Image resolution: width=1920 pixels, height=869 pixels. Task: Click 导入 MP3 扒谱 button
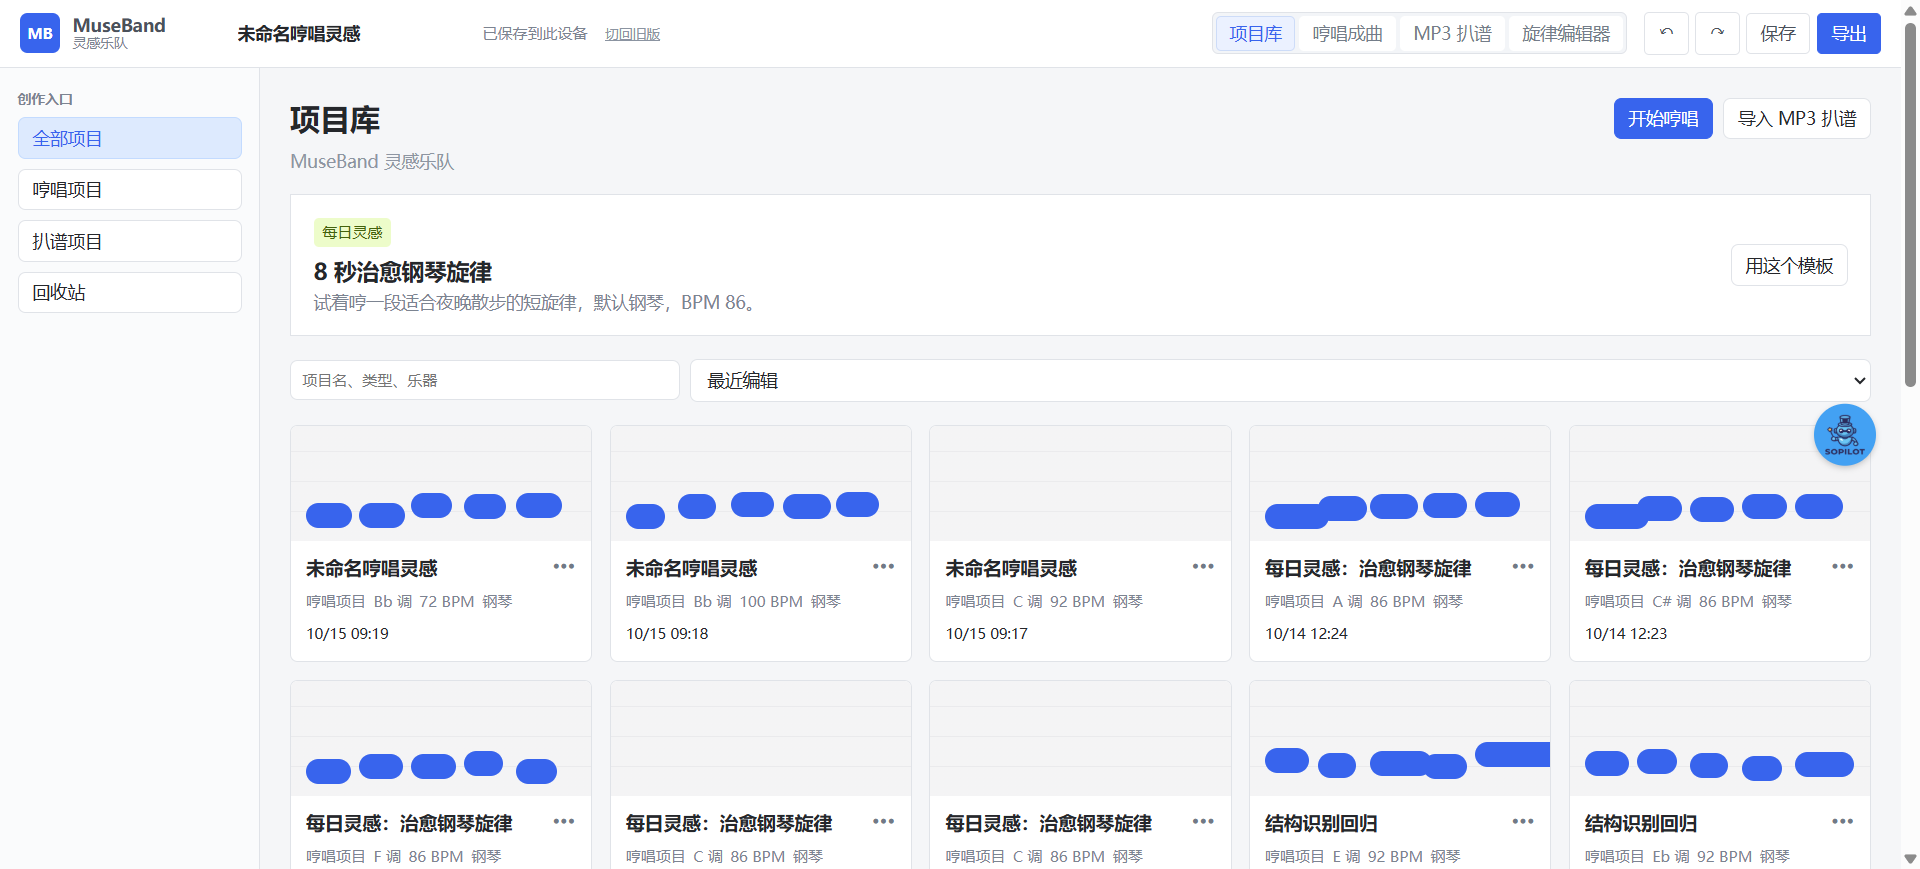tap(1796, 118)
